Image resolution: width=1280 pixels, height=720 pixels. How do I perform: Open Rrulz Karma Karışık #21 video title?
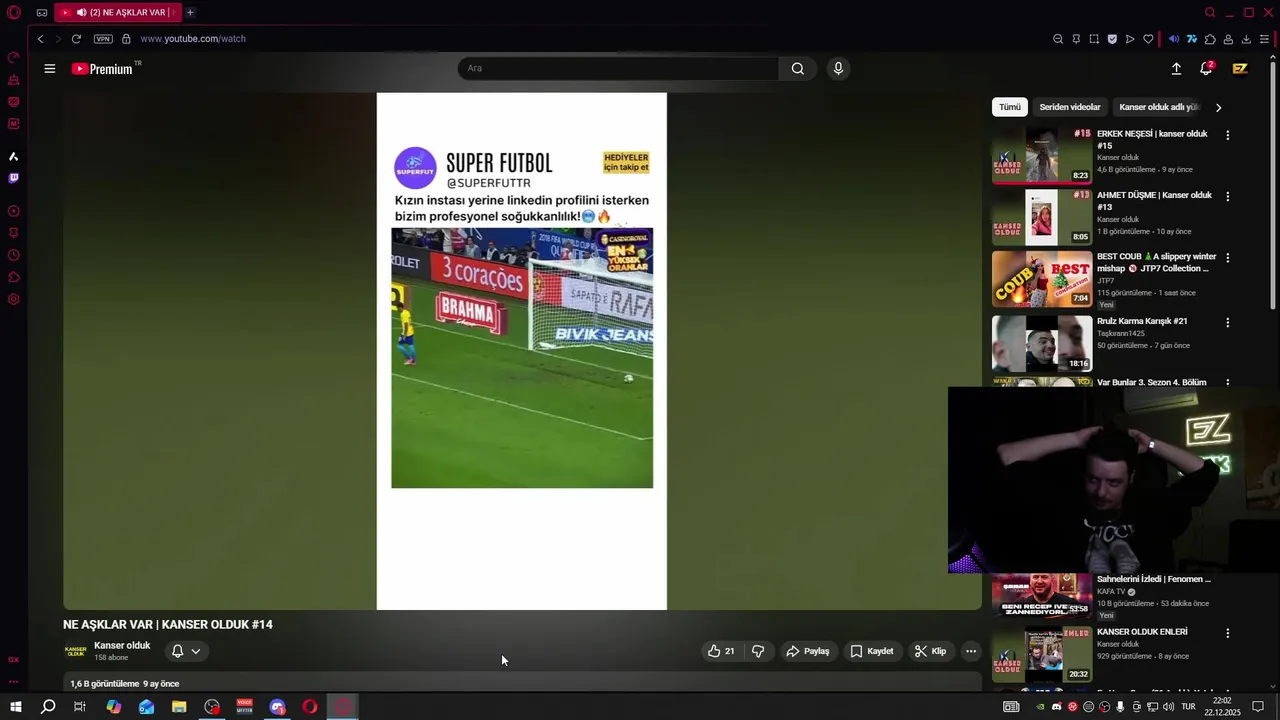(x=1142, y=321)
